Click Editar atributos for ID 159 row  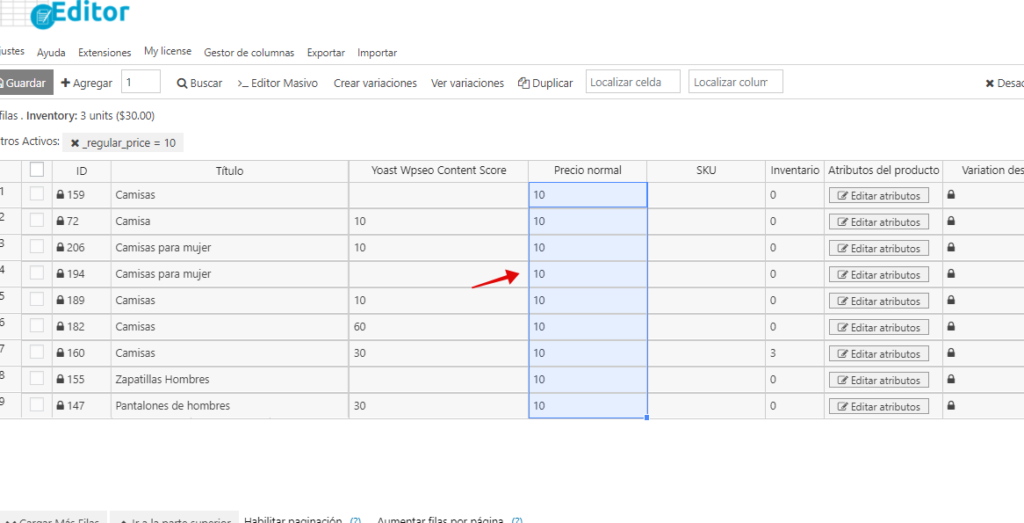(878, 196)
